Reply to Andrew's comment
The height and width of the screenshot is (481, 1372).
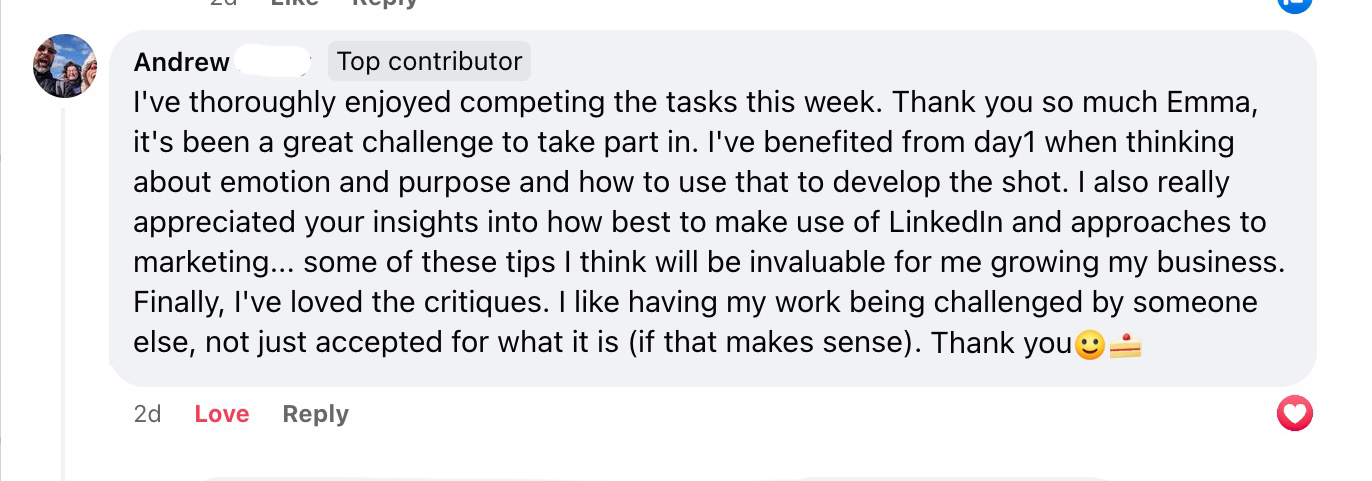coord(315,414)
